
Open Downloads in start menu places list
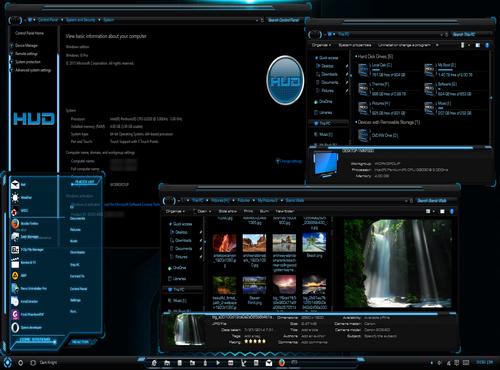(77, 252)
